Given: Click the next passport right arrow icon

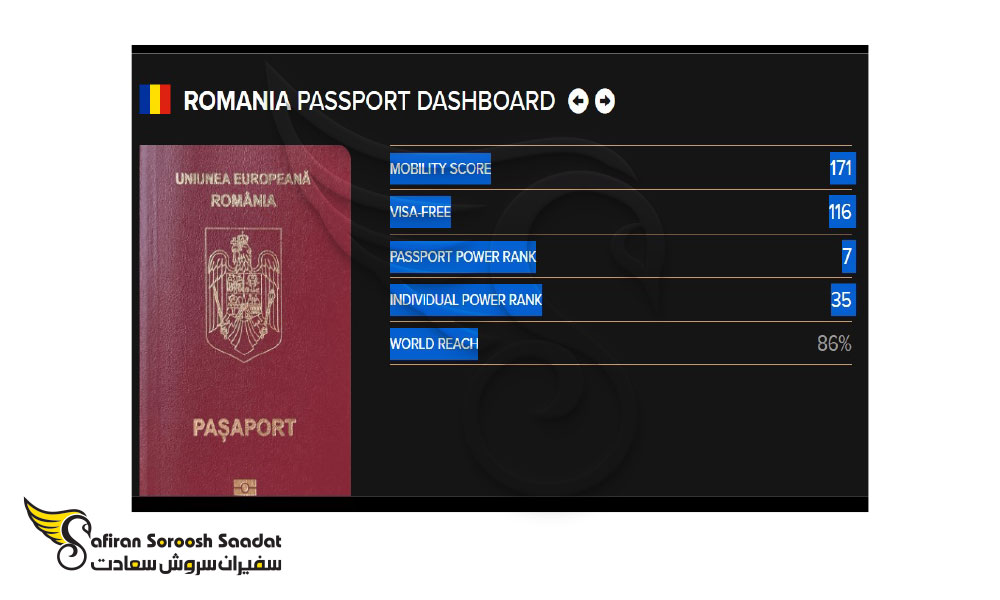Looking at the screenshot, I should pyautogui.click(x=605, y=101).
